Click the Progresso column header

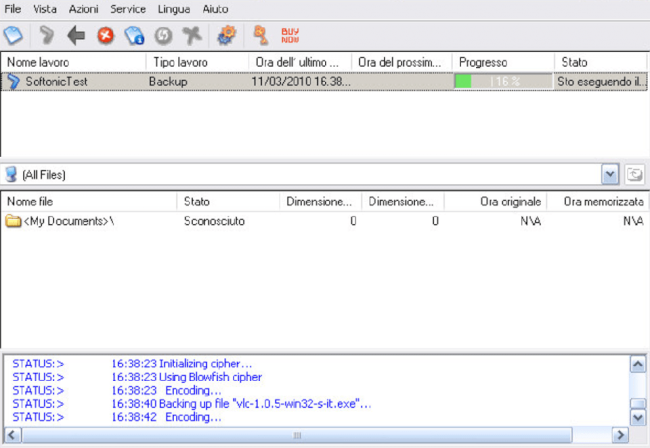(x=503, y=62)
